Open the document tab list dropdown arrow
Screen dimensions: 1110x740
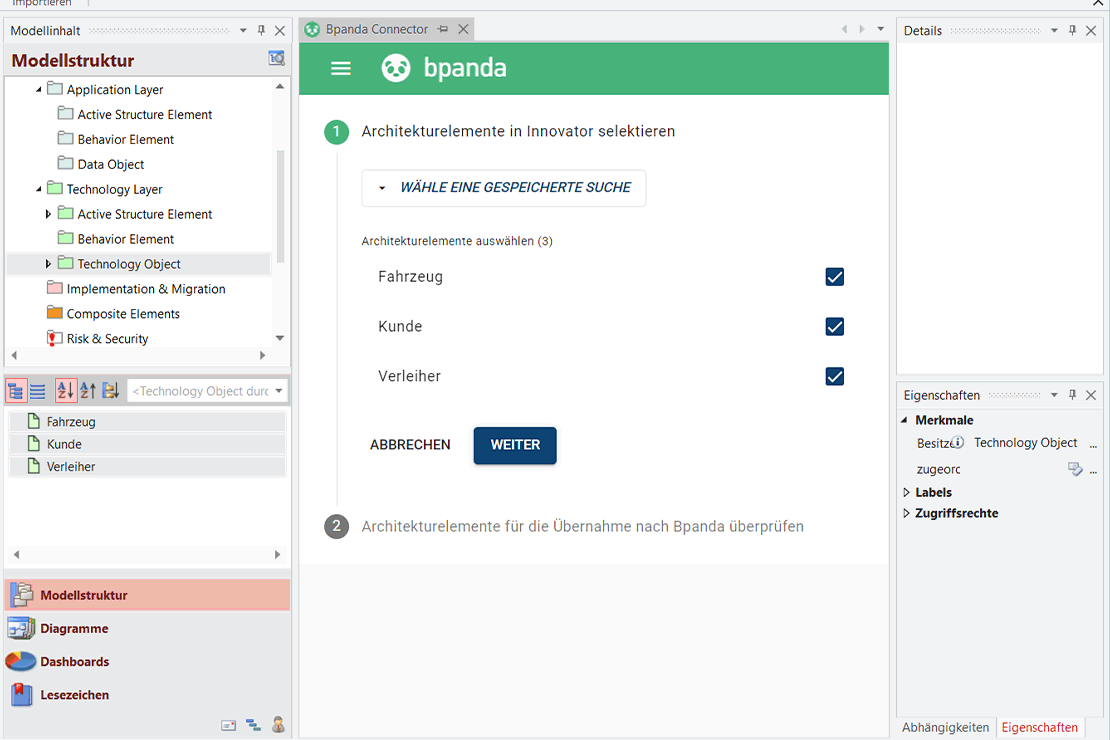(x=881, y=29)
